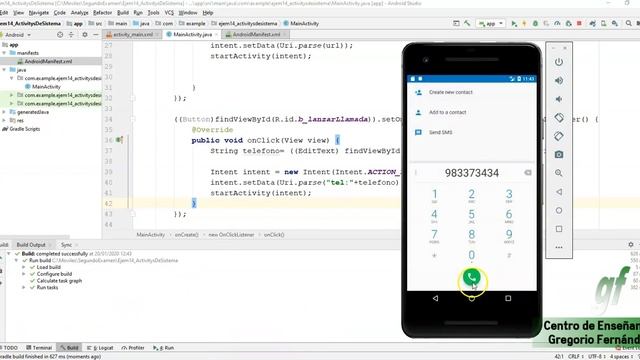The image size is (640, 360).
Task: Open the Tools menu
Action: pyautogui.click(x=153, y=13)
